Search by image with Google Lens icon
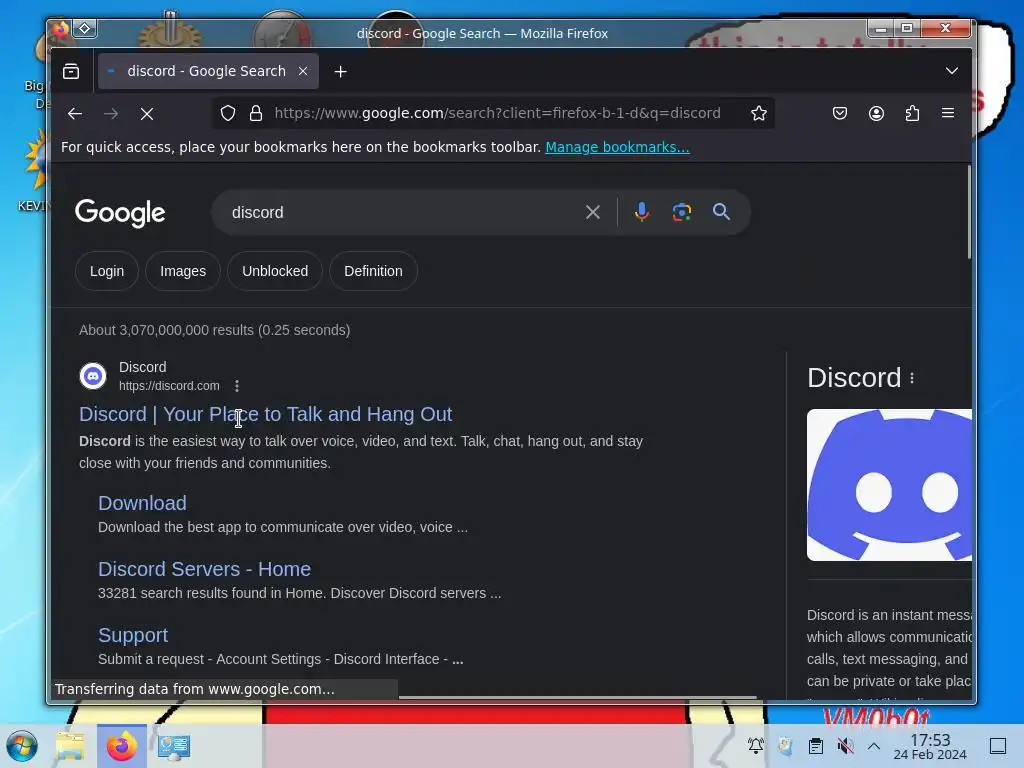Screen dimensions: 1024x768 click(682, 212)
